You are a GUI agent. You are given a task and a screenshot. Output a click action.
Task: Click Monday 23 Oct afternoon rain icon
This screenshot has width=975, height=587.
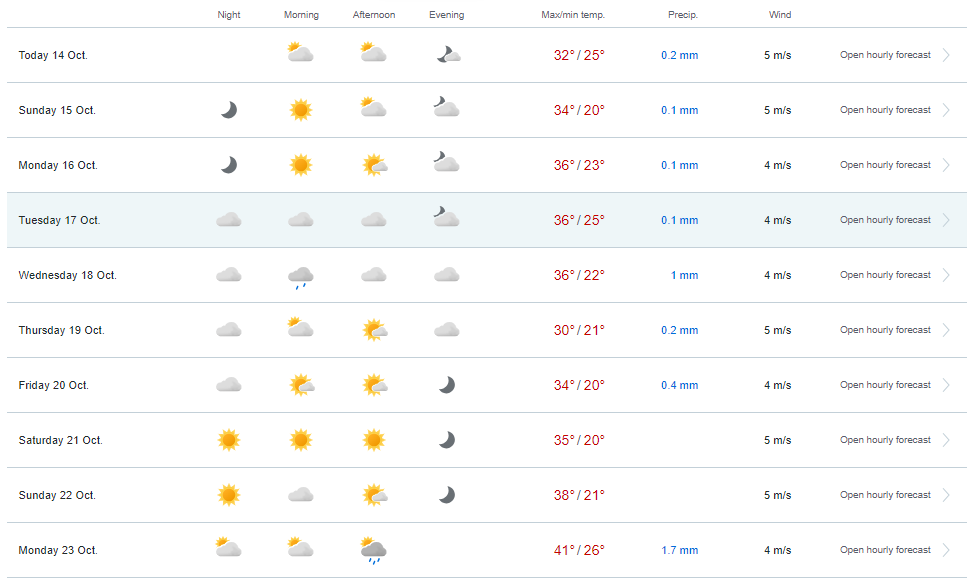pyautogui.click(x=374, y=551)
